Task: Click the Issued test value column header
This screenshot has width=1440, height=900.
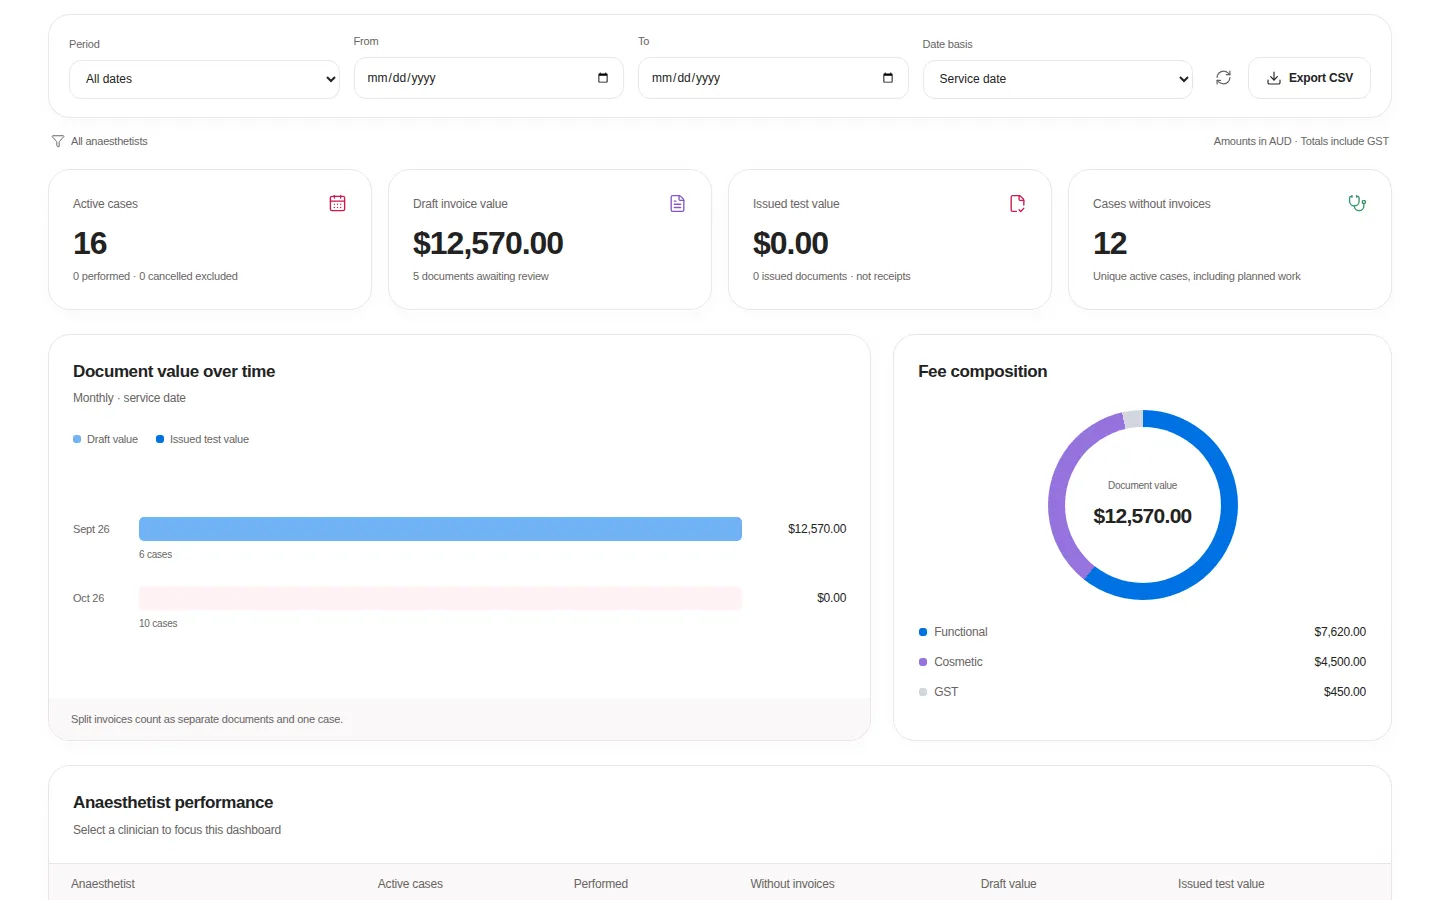Action: pos(1221,884)
